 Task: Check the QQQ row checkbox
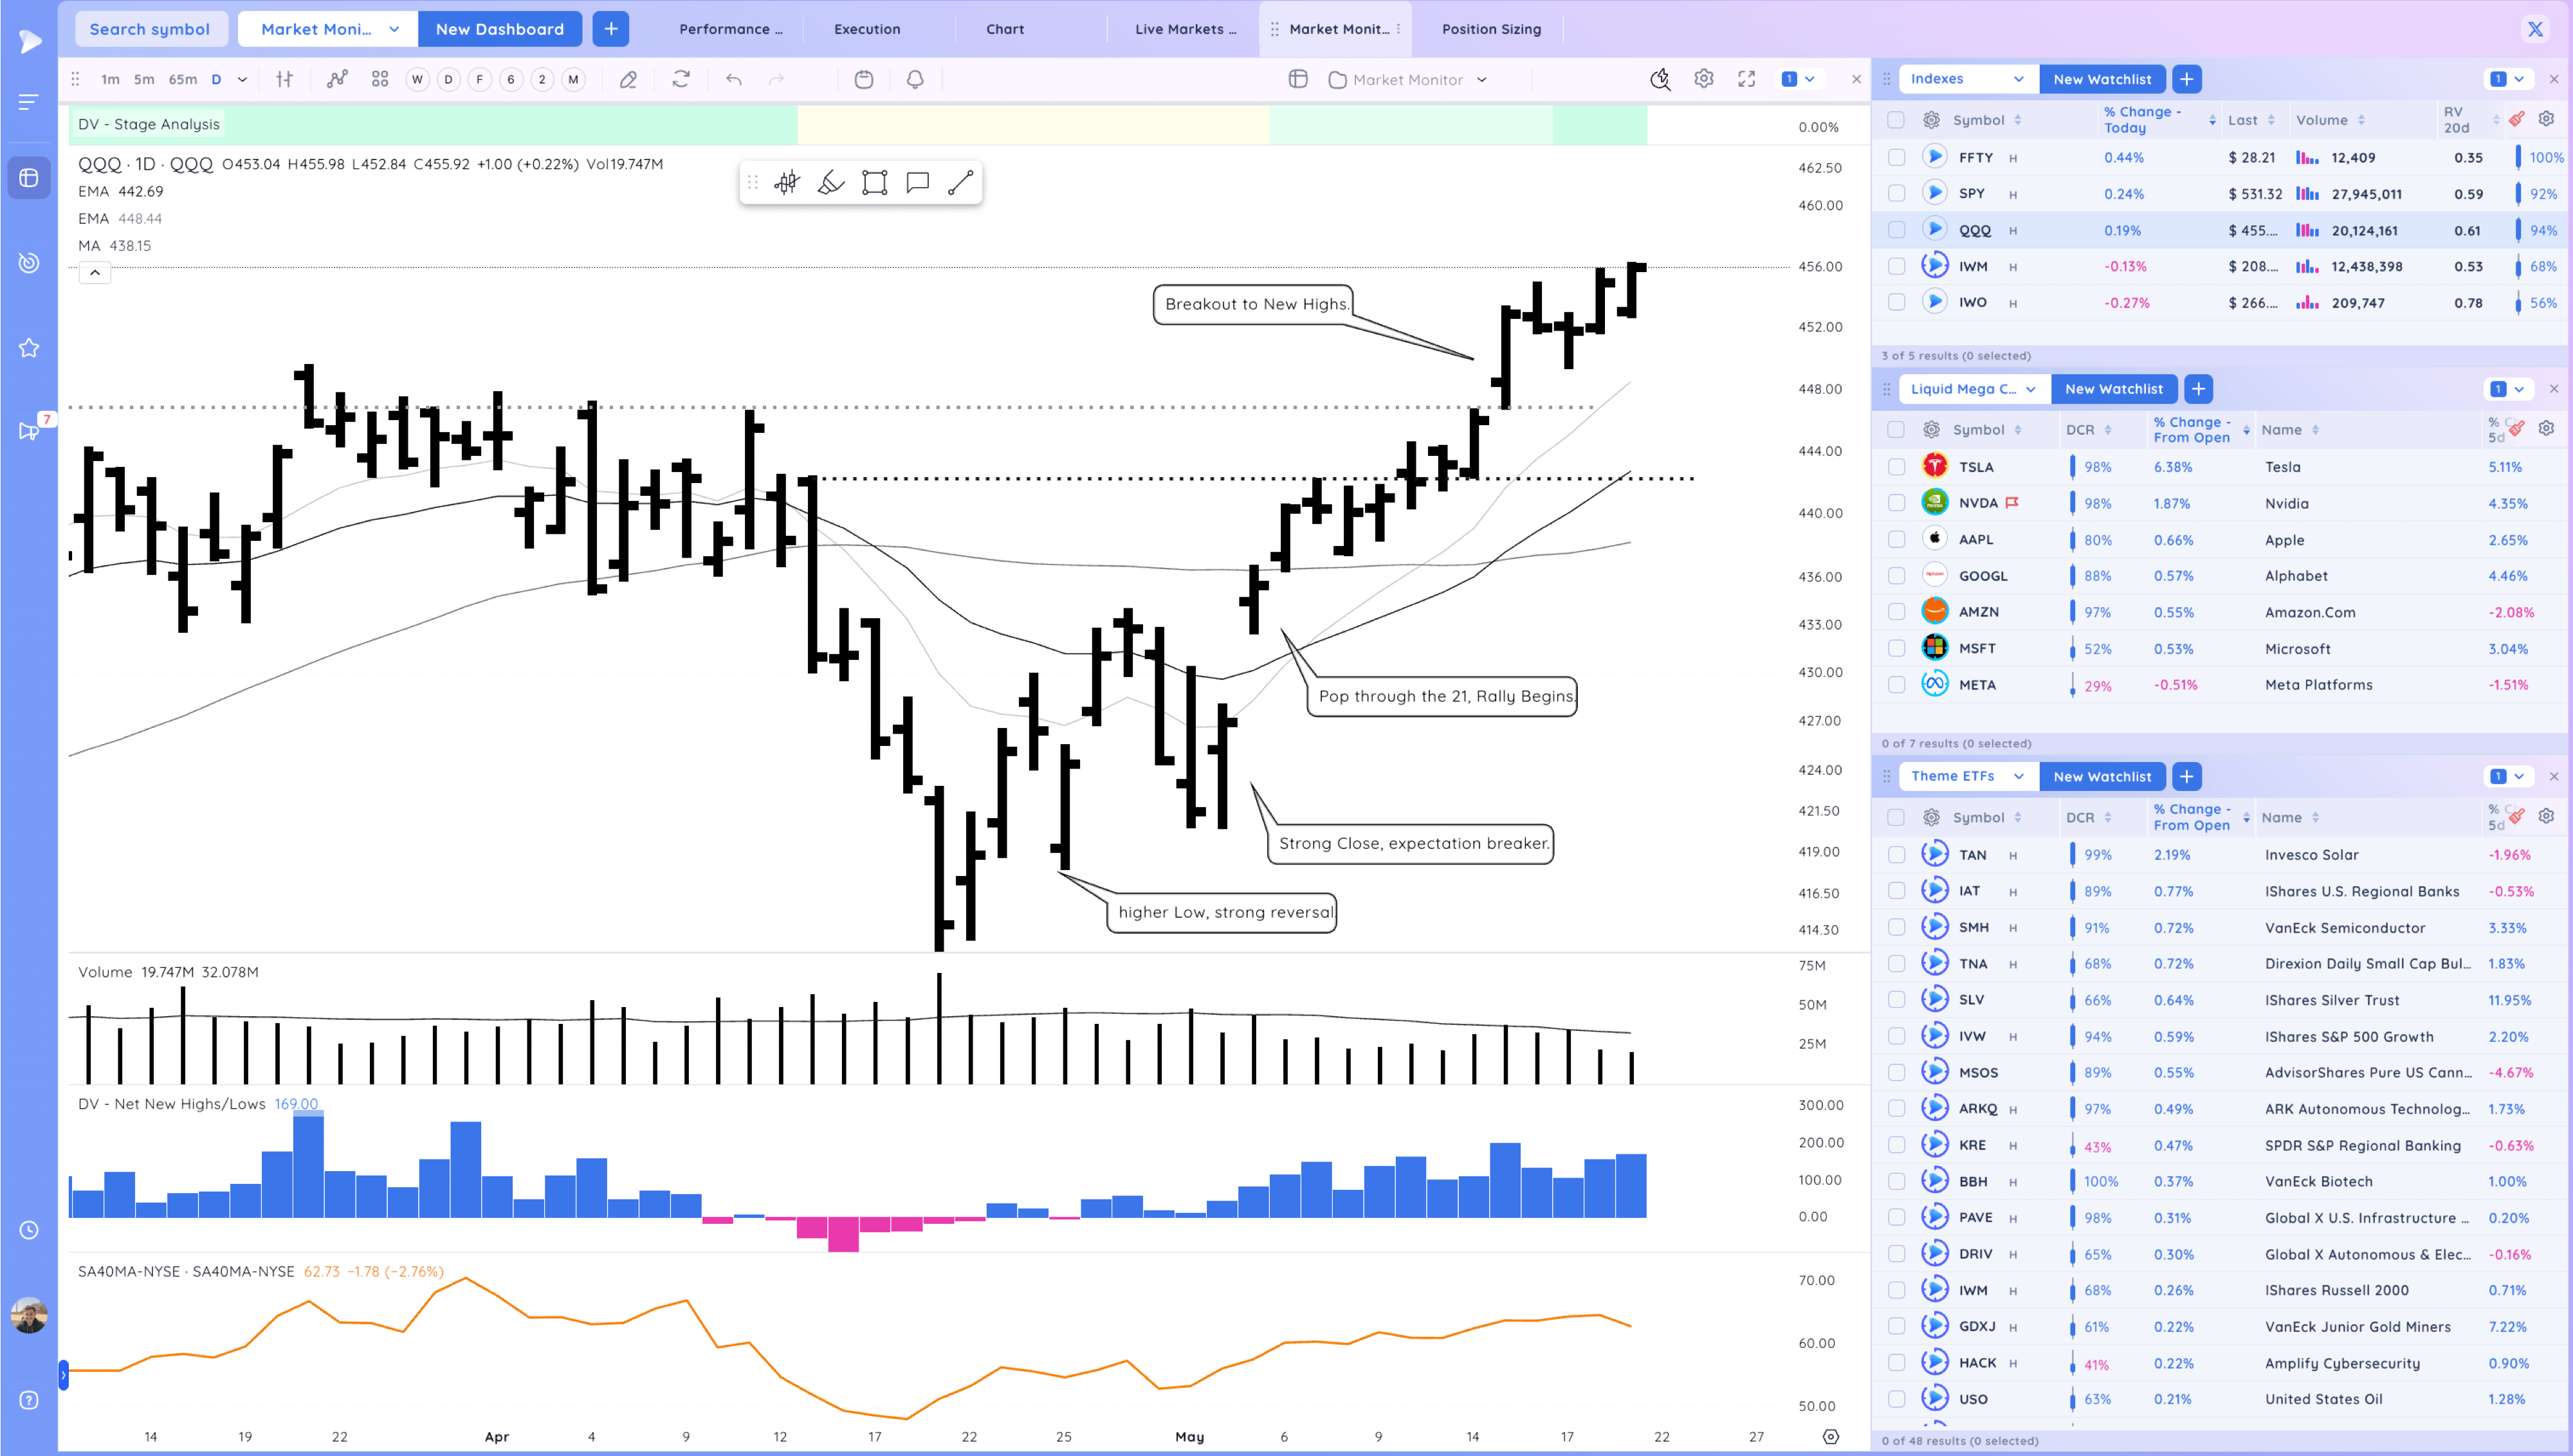1896,230
